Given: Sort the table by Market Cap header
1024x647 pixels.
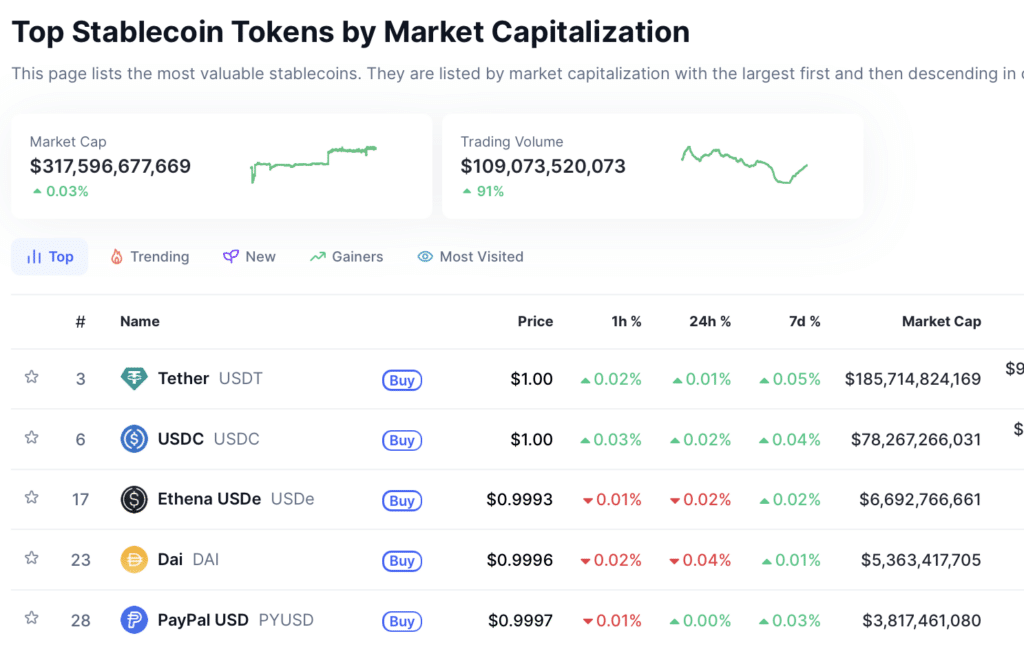Looking at the screenshot, I should click(x=941, y=321).
